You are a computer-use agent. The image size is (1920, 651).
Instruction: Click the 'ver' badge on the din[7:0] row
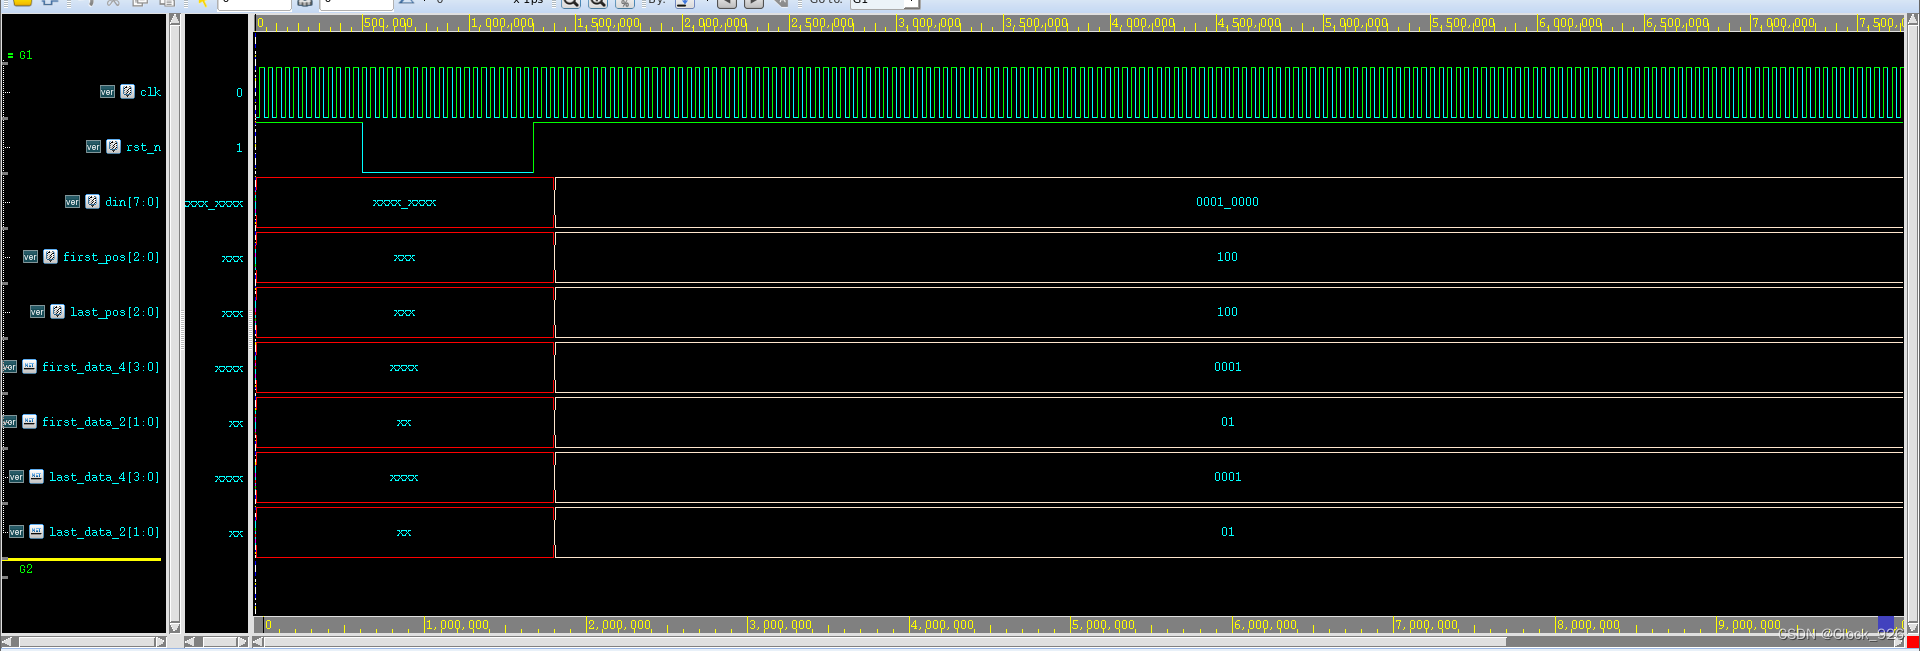pos(72,202)
